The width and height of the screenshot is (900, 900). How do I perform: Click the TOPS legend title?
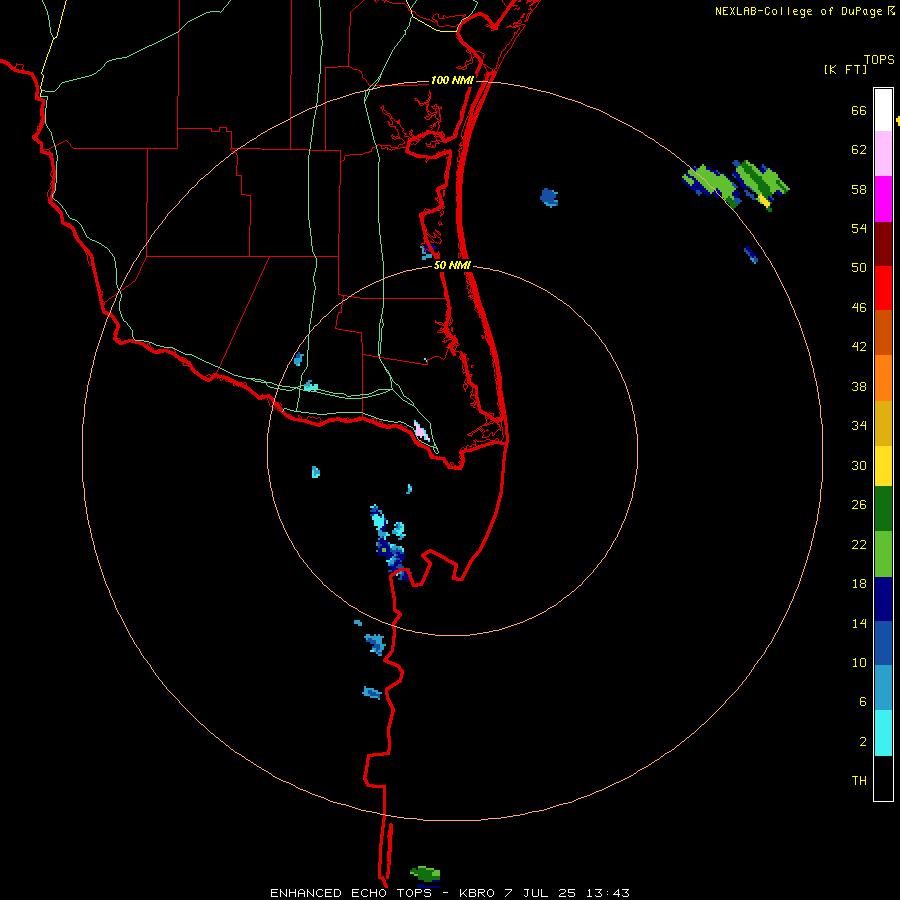pyautogui.click(x=879, y=60)
